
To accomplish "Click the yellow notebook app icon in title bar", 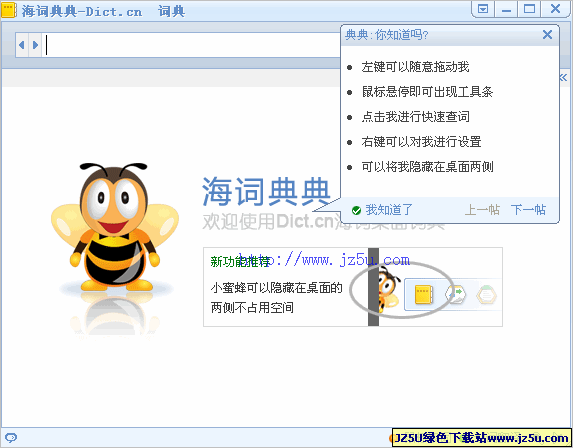I will click(9, 10).
